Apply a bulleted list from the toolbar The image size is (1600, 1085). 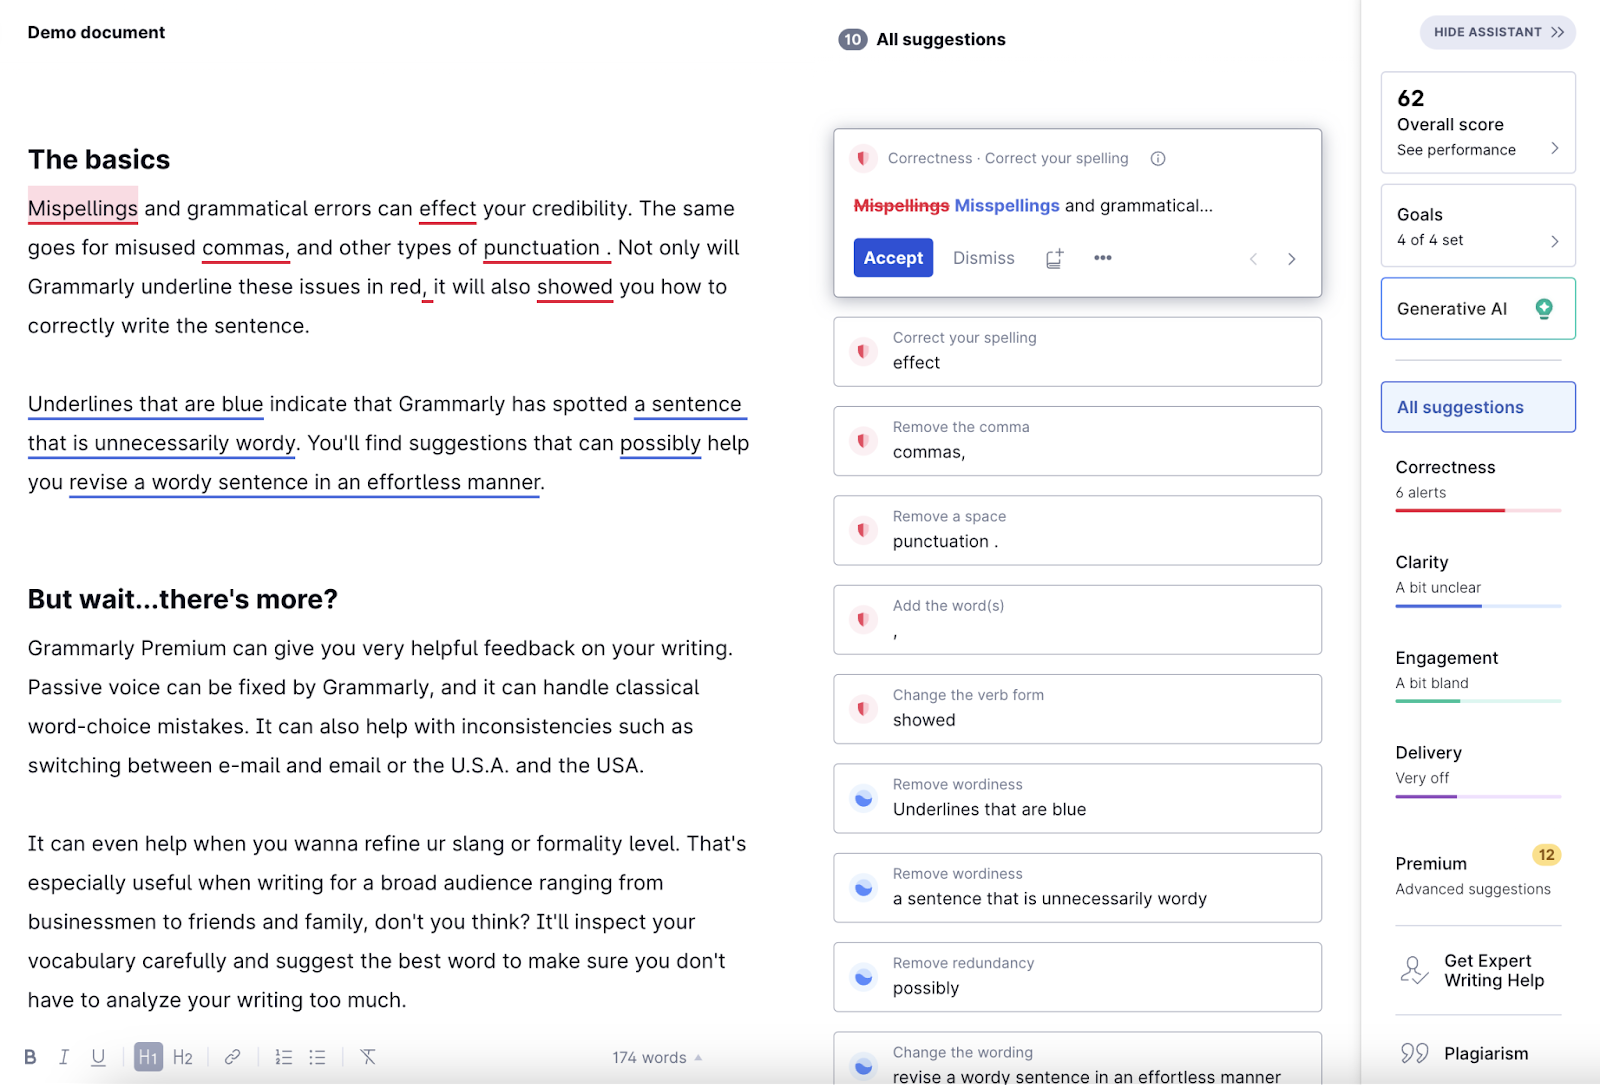pos(318,1056)
